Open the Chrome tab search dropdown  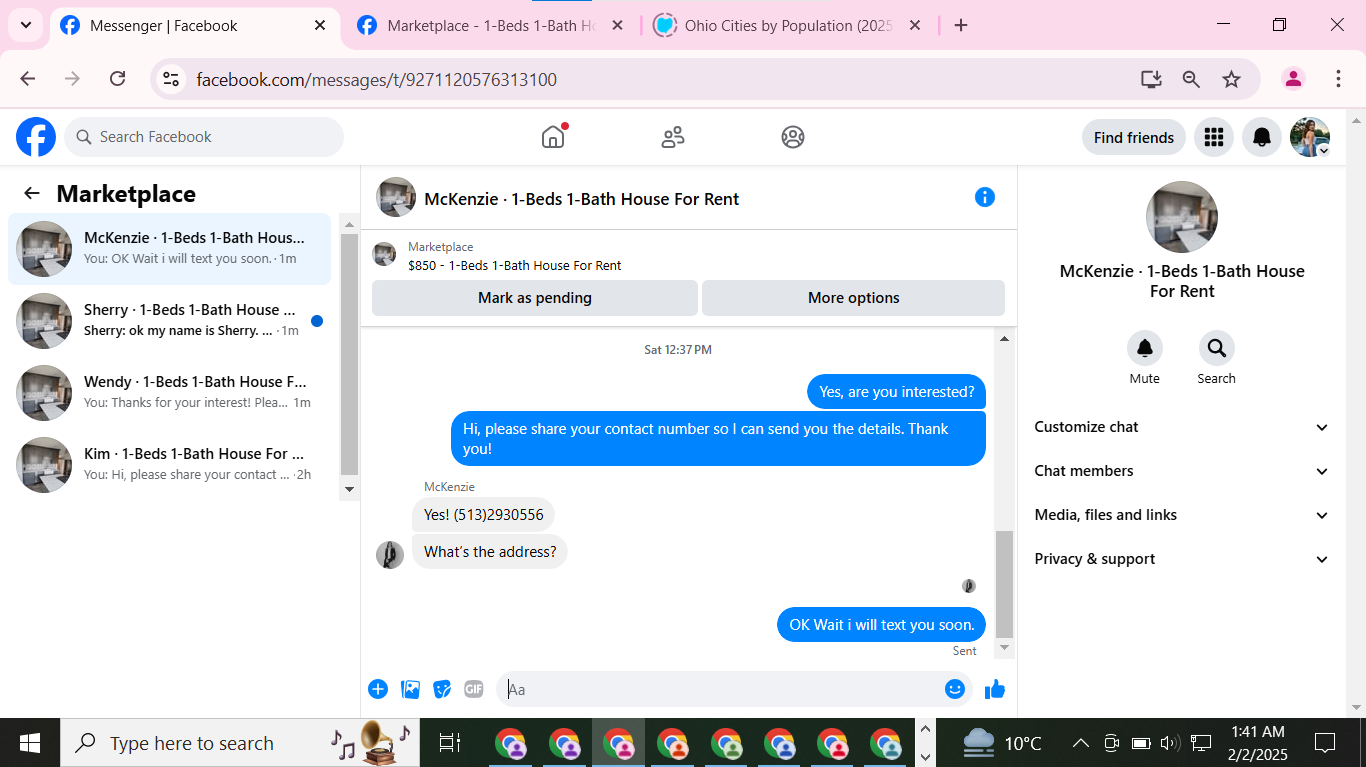tap(25, 25)
